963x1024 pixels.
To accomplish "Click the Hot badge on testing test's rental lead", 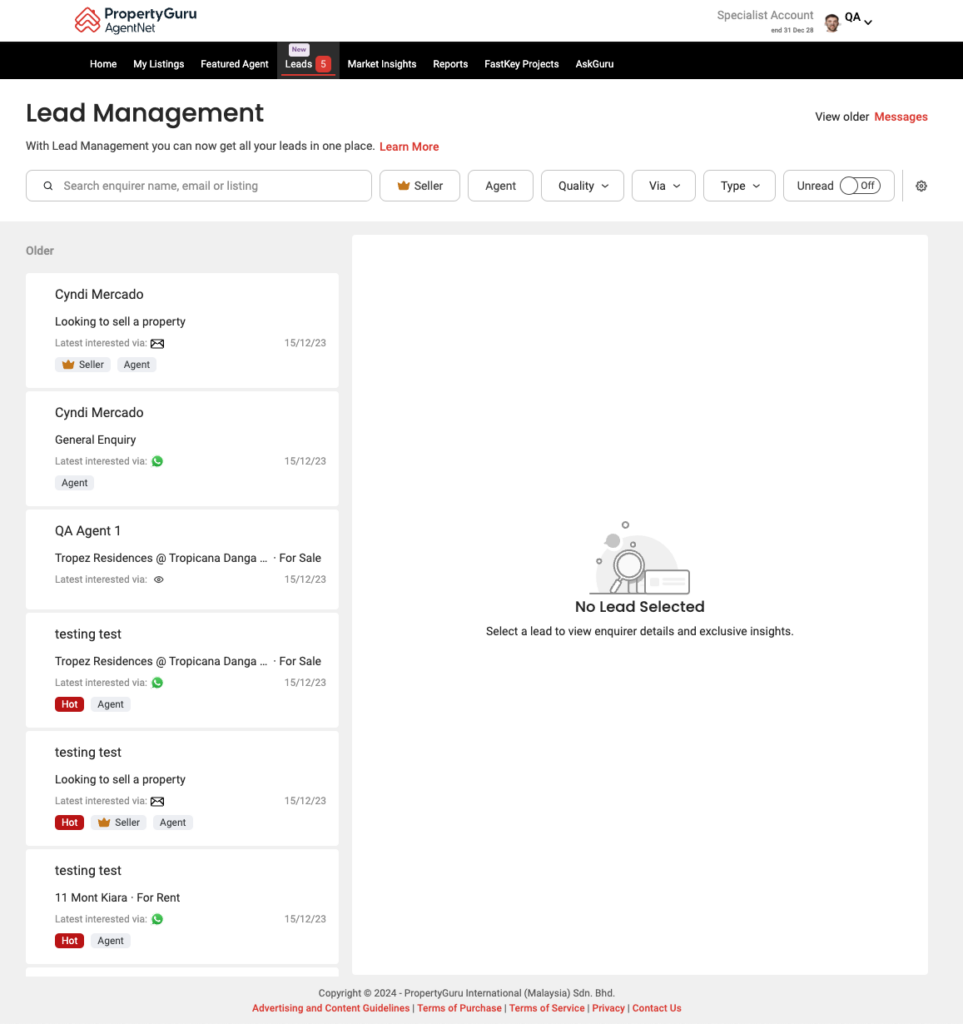I will tap(68, 940).
